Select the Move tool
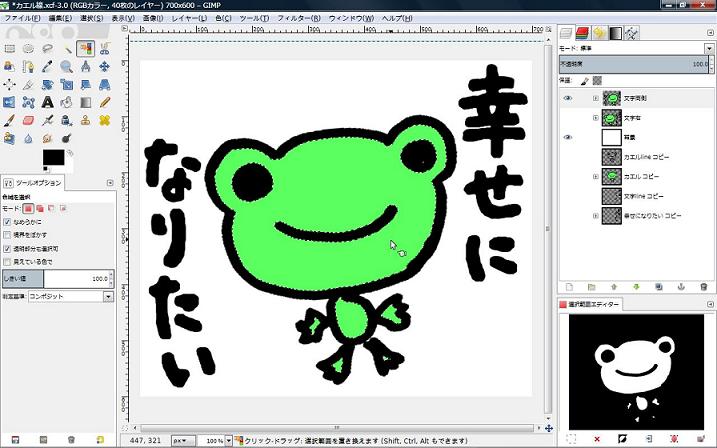This screenshot has width=717, height=448. pos(105,67)
